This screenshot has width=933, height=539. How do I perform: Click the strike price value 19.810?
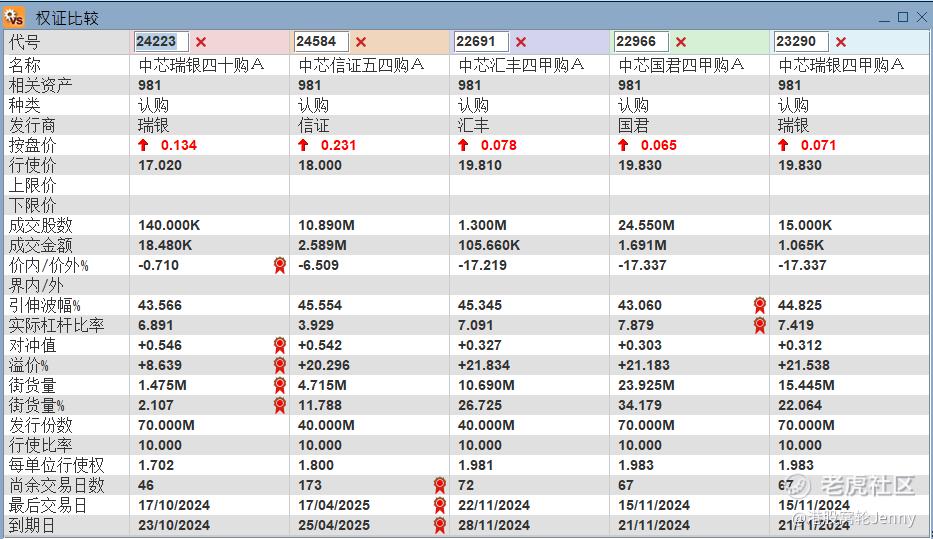tap(480, 165)
